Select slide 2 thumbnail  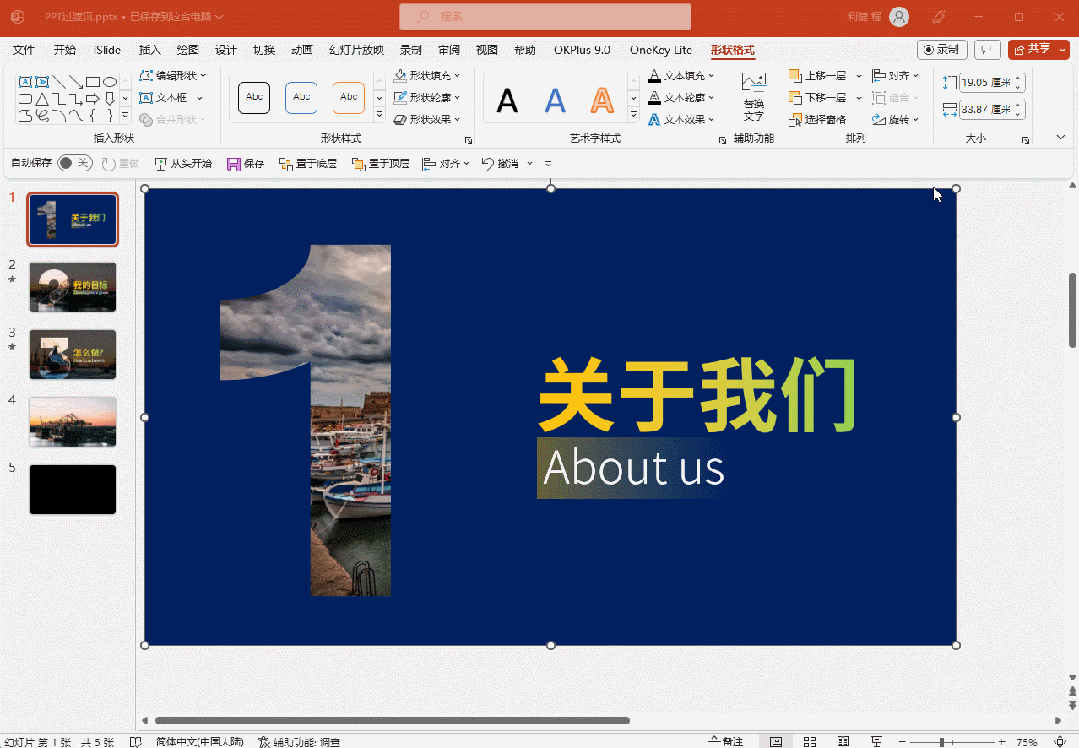click(73, 287)
